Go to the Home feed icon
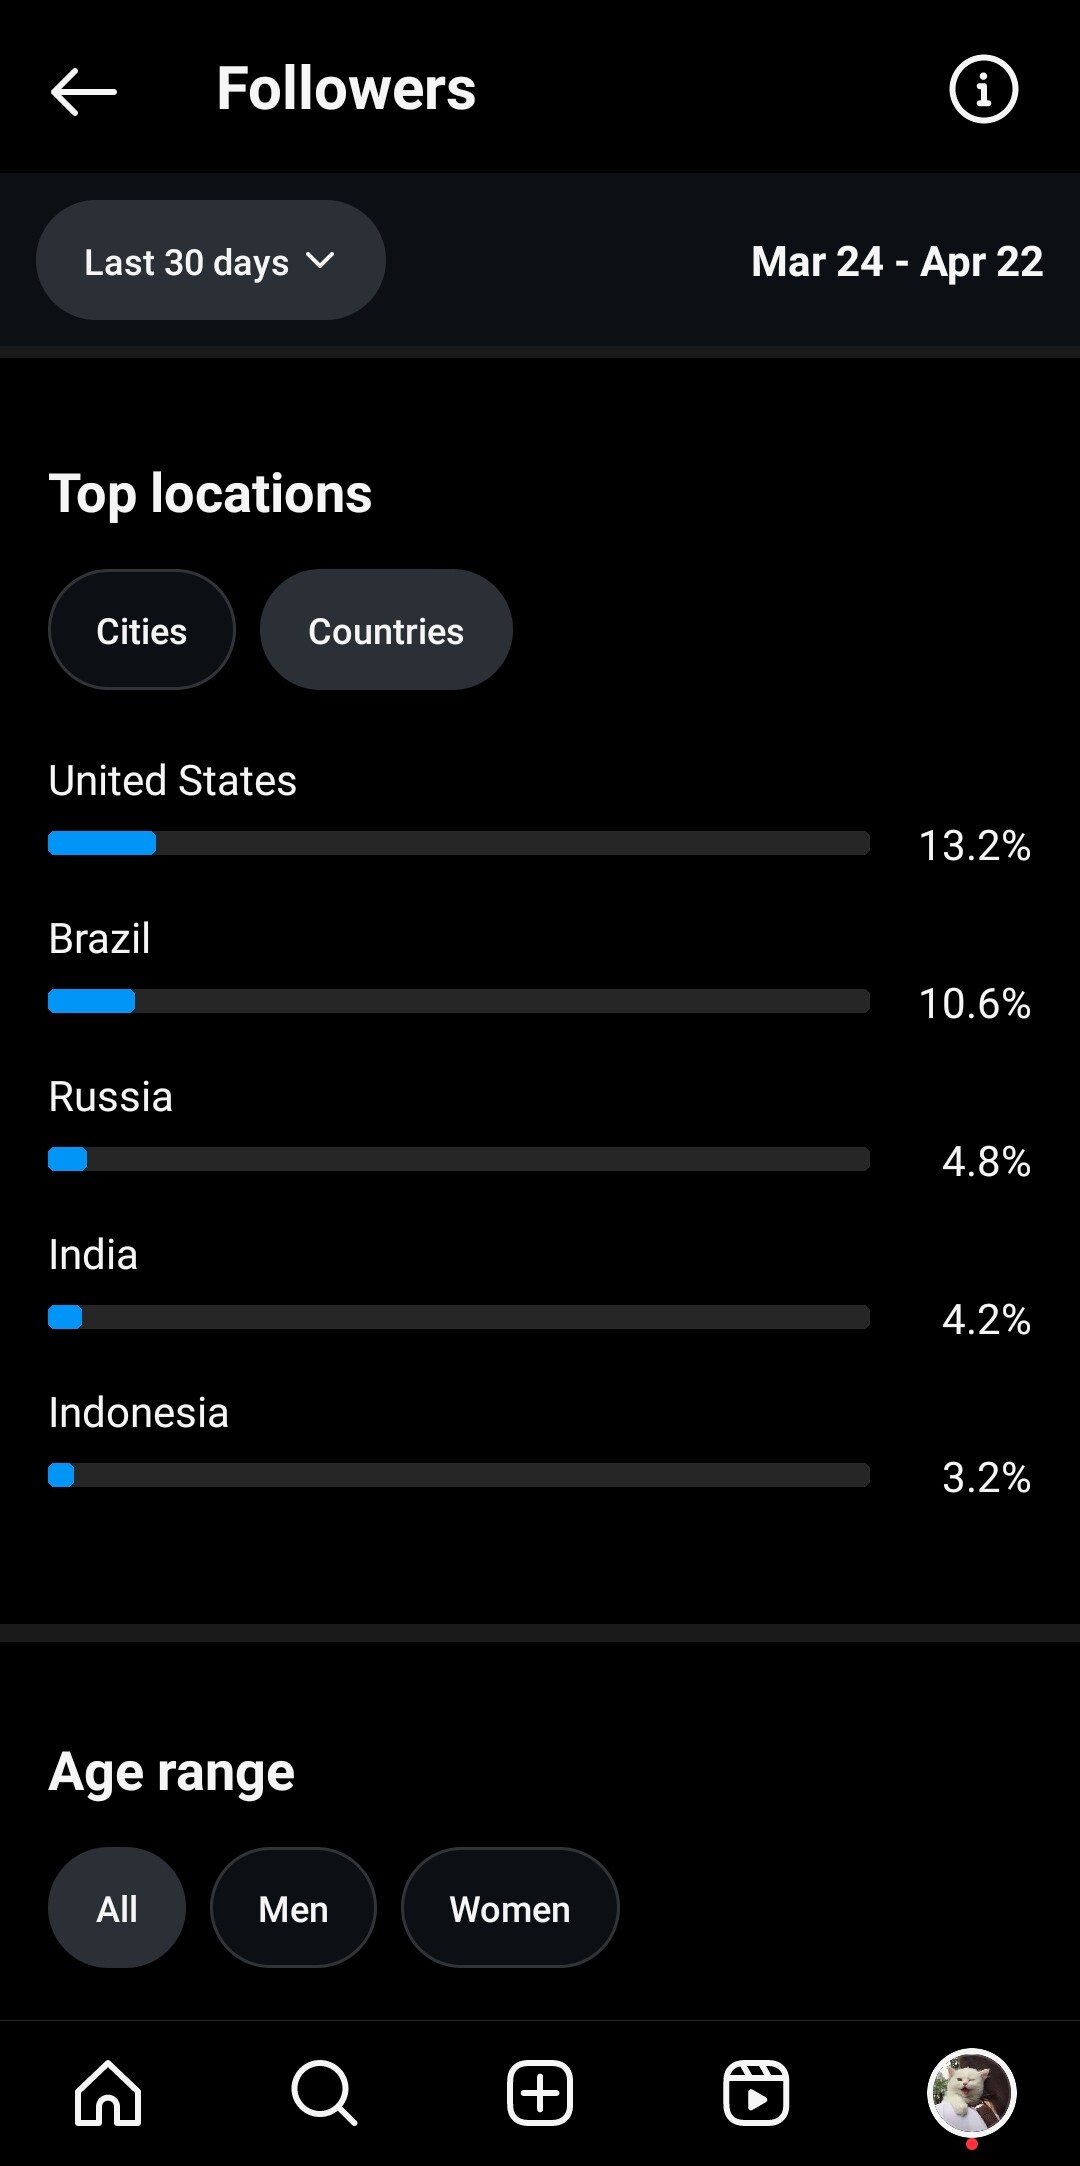 (108, 2092)
